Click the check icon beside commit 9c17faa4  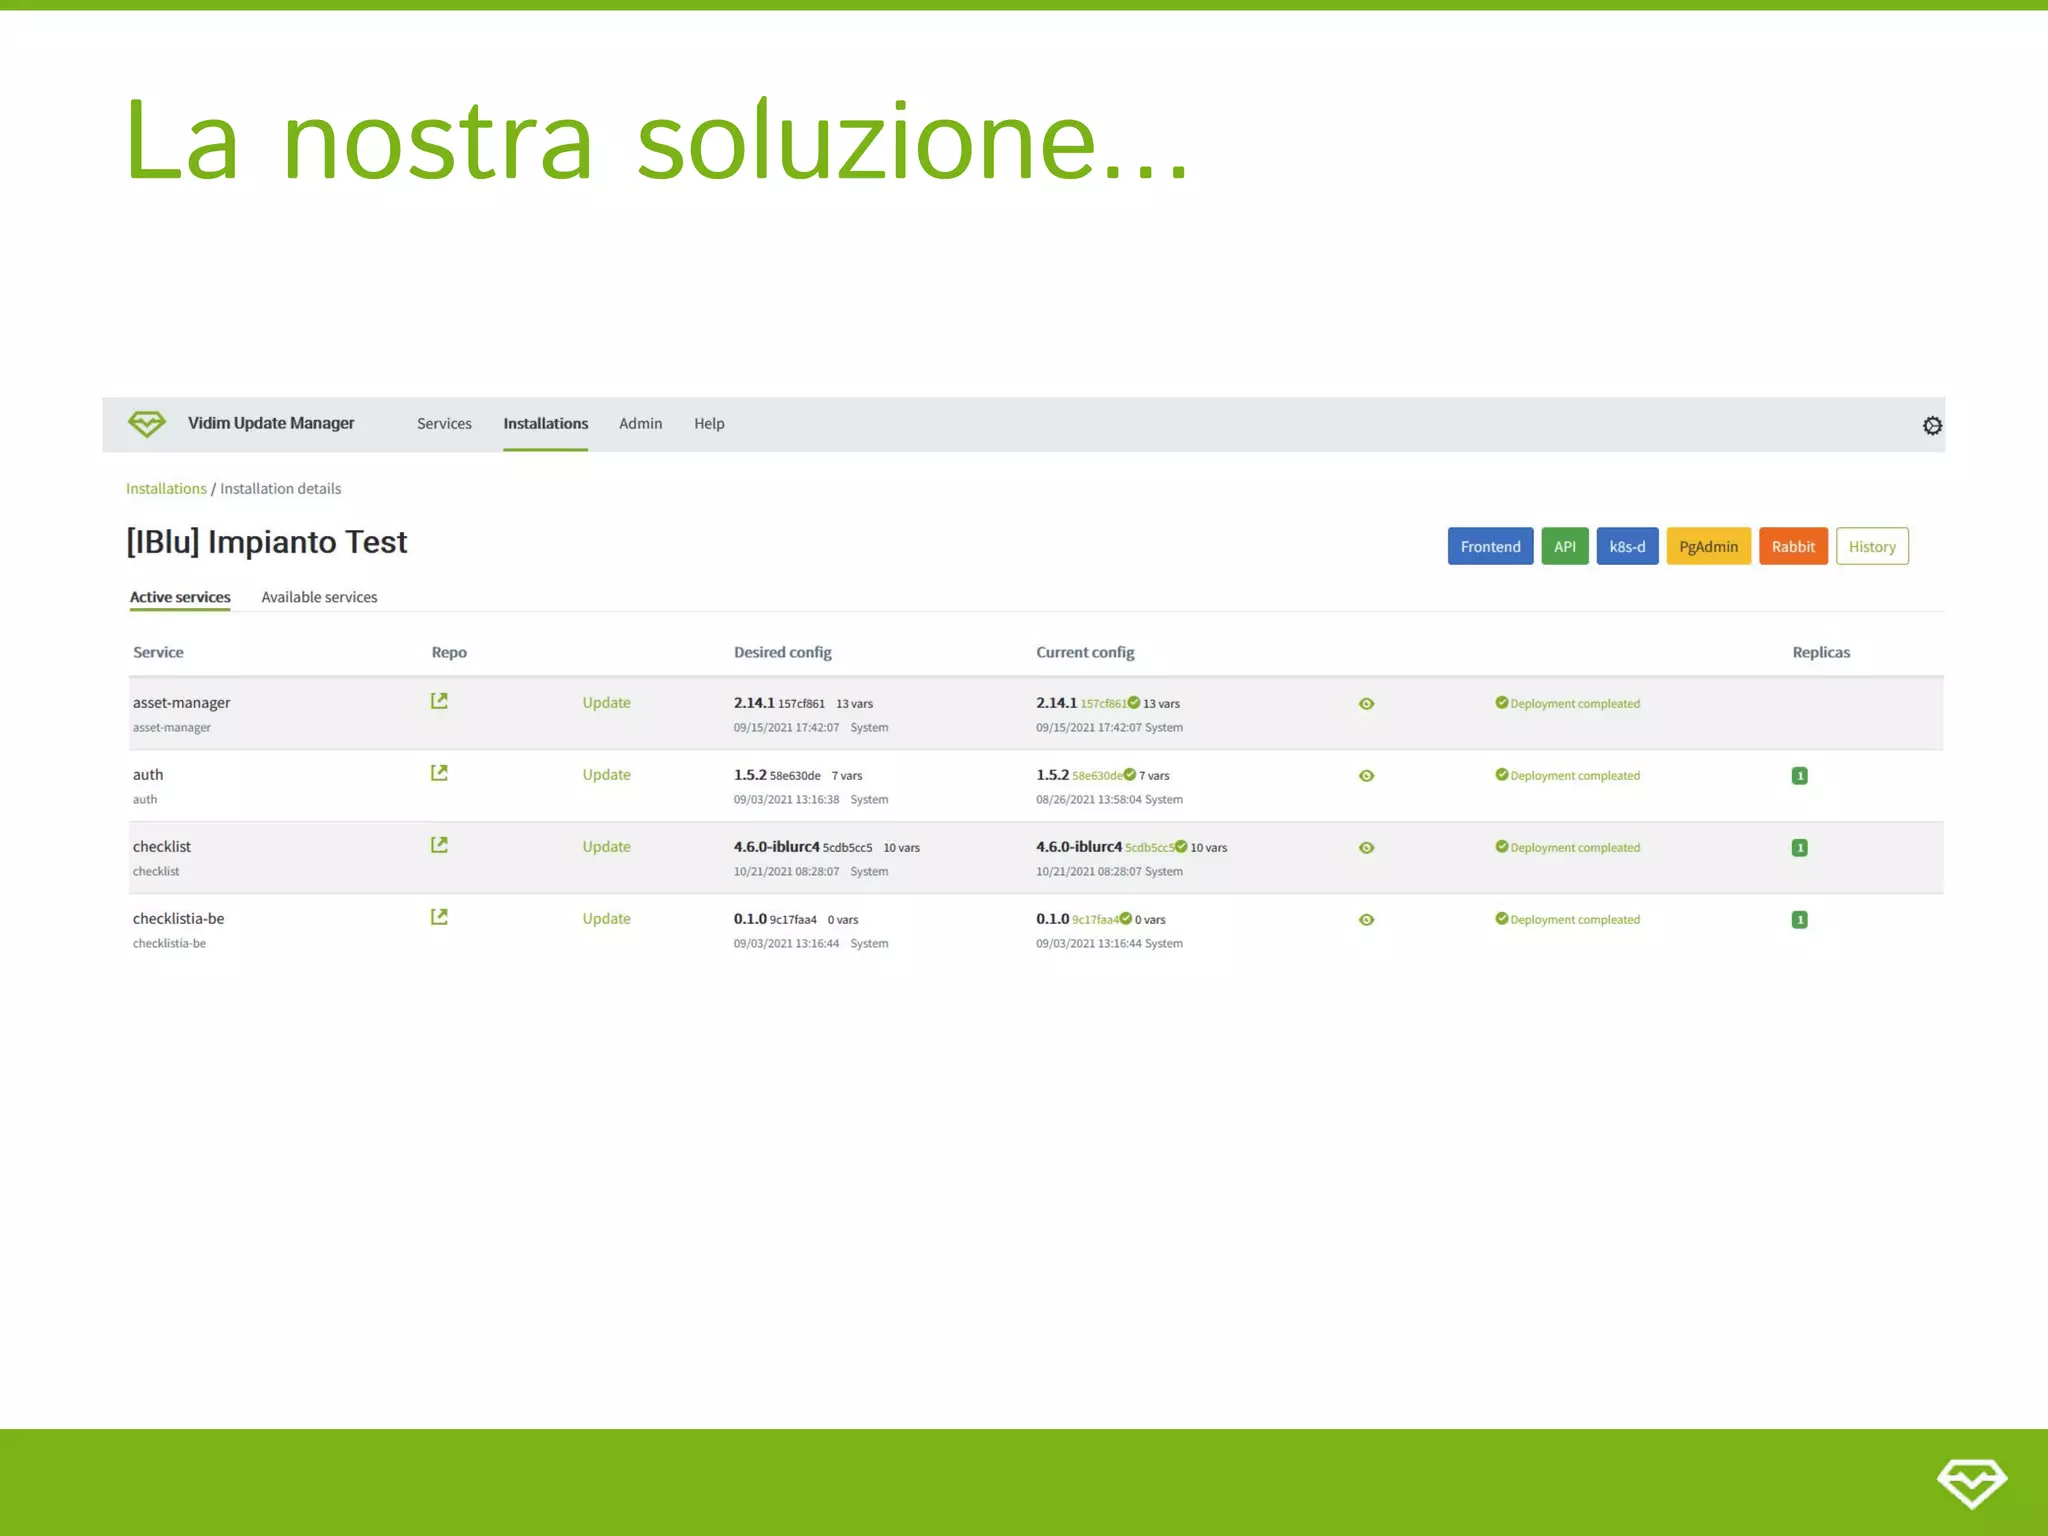(x=1126, y=919)
